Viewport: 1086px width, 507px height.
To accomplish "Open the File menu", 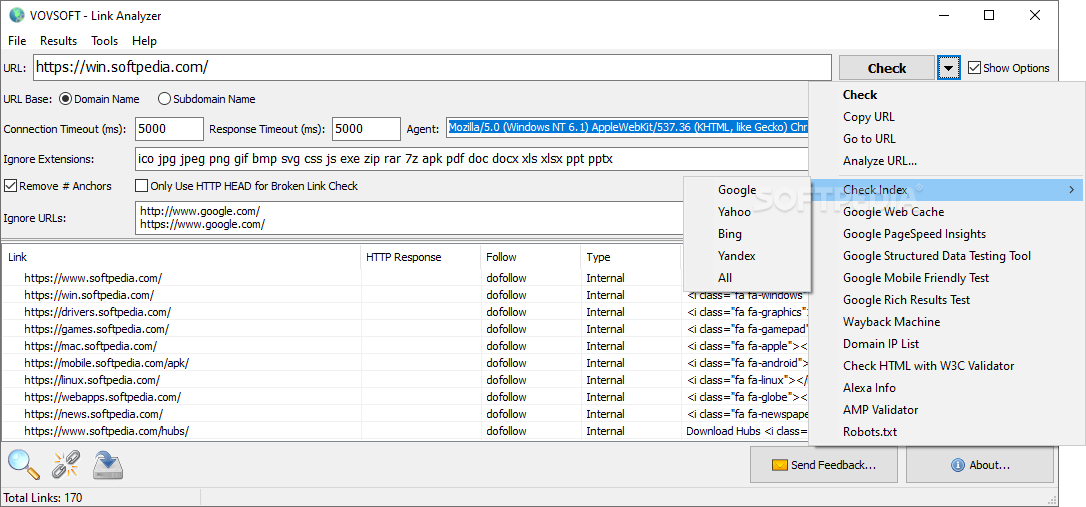I will pos(17,41).
